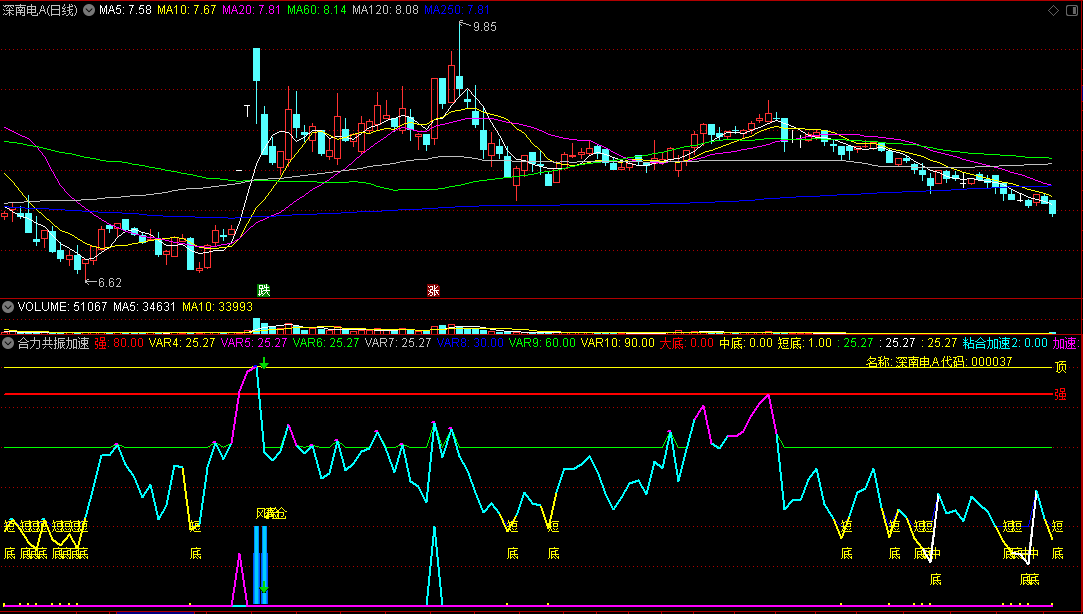
Task: Click the red 强: 80.00 value
Action: [x=119, y=343]
